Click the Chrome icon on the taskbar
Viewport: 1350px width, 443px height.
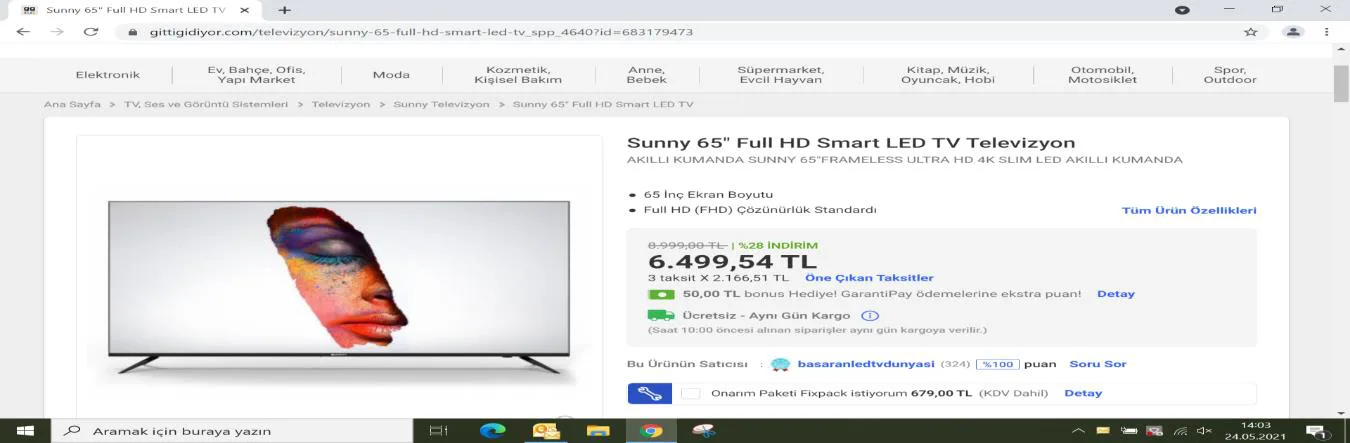pos(651,431)
